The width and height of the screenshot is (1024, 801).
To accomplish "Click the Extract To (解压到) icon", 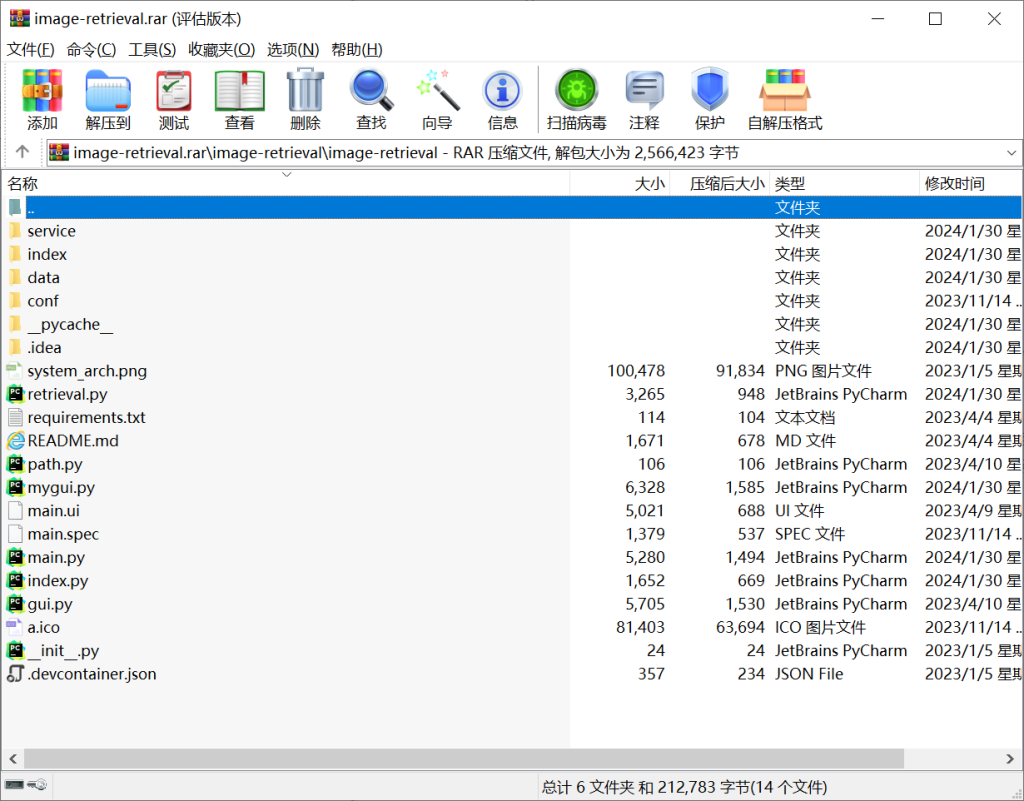I will tap(108, 100).
